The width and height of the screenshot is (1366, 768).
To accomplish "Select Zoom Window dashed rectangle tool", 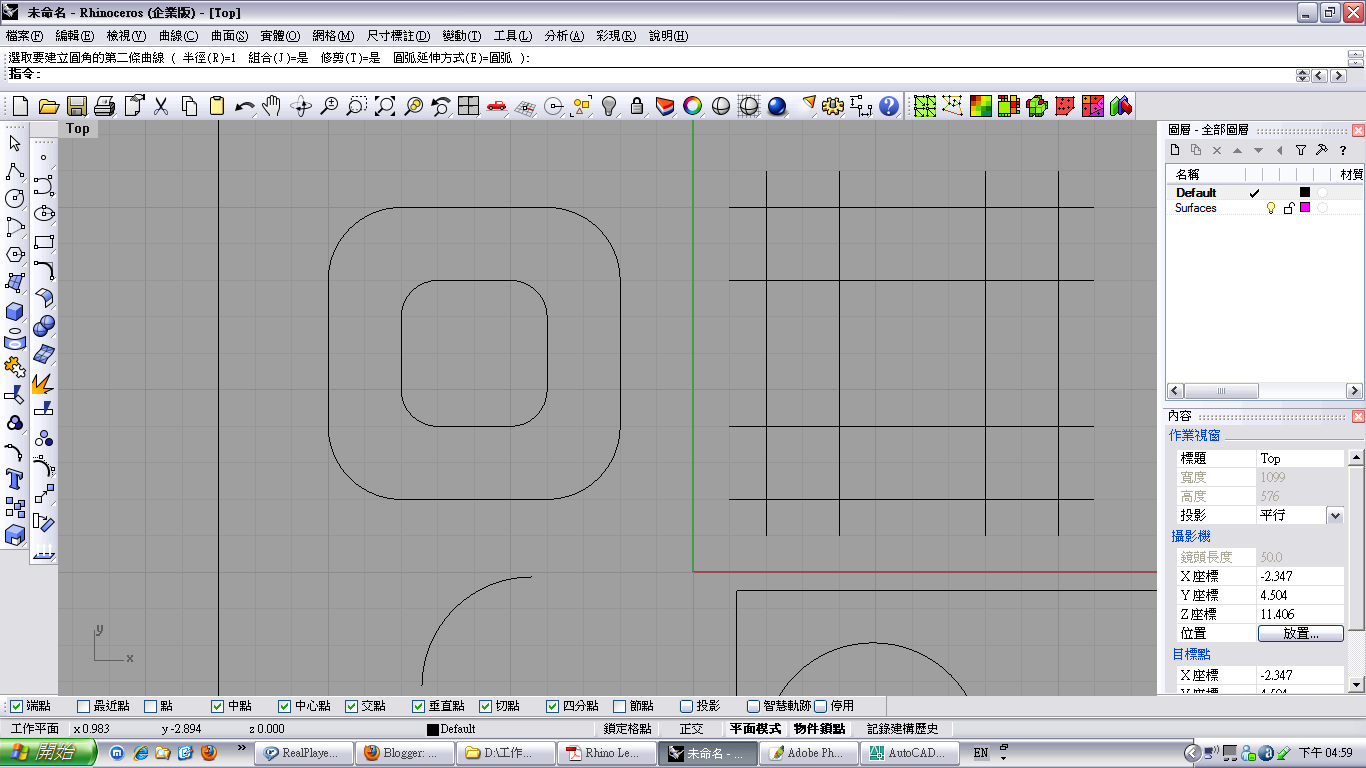I will coord(357,105).
